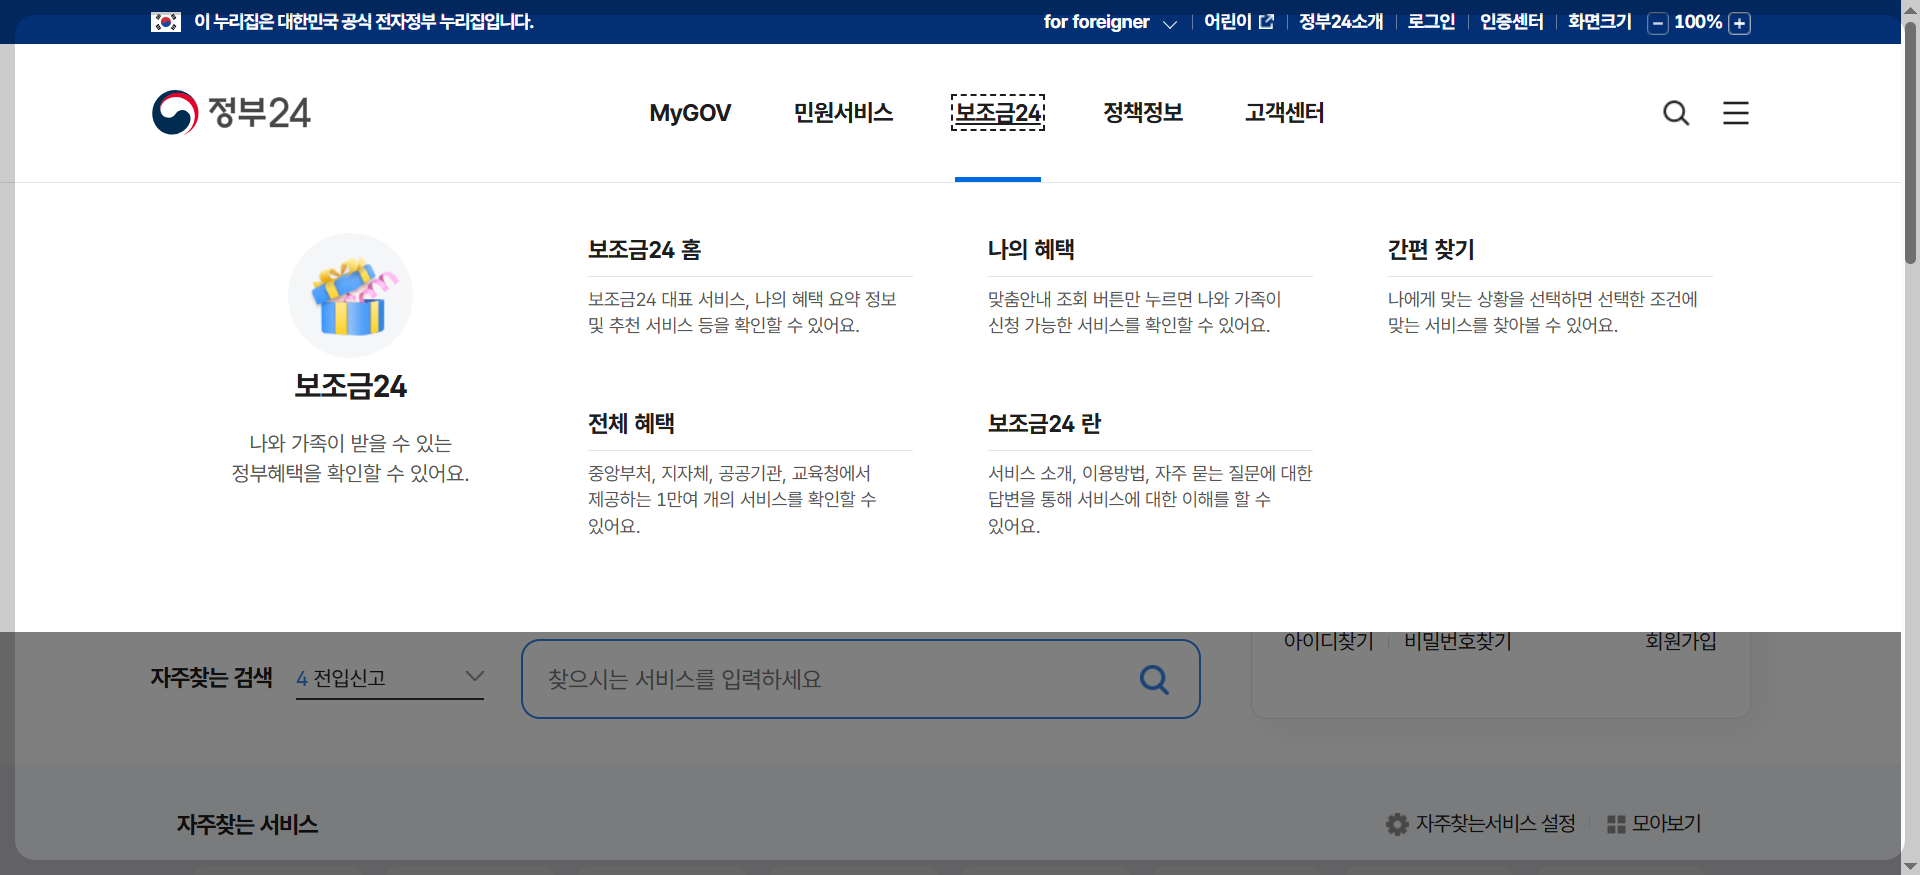Click the 100% zoom value
1920x875 pixels.
(1698, 22)
